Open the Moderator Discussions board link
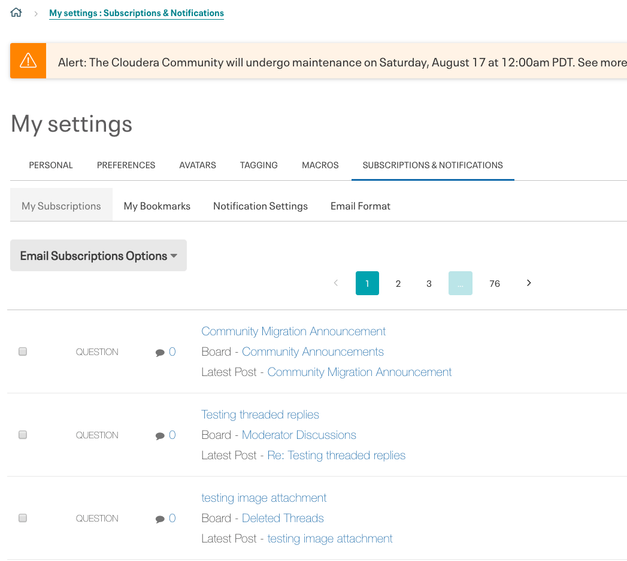The width and height of the screenshot is (627, 561). [x=299, y=435]
